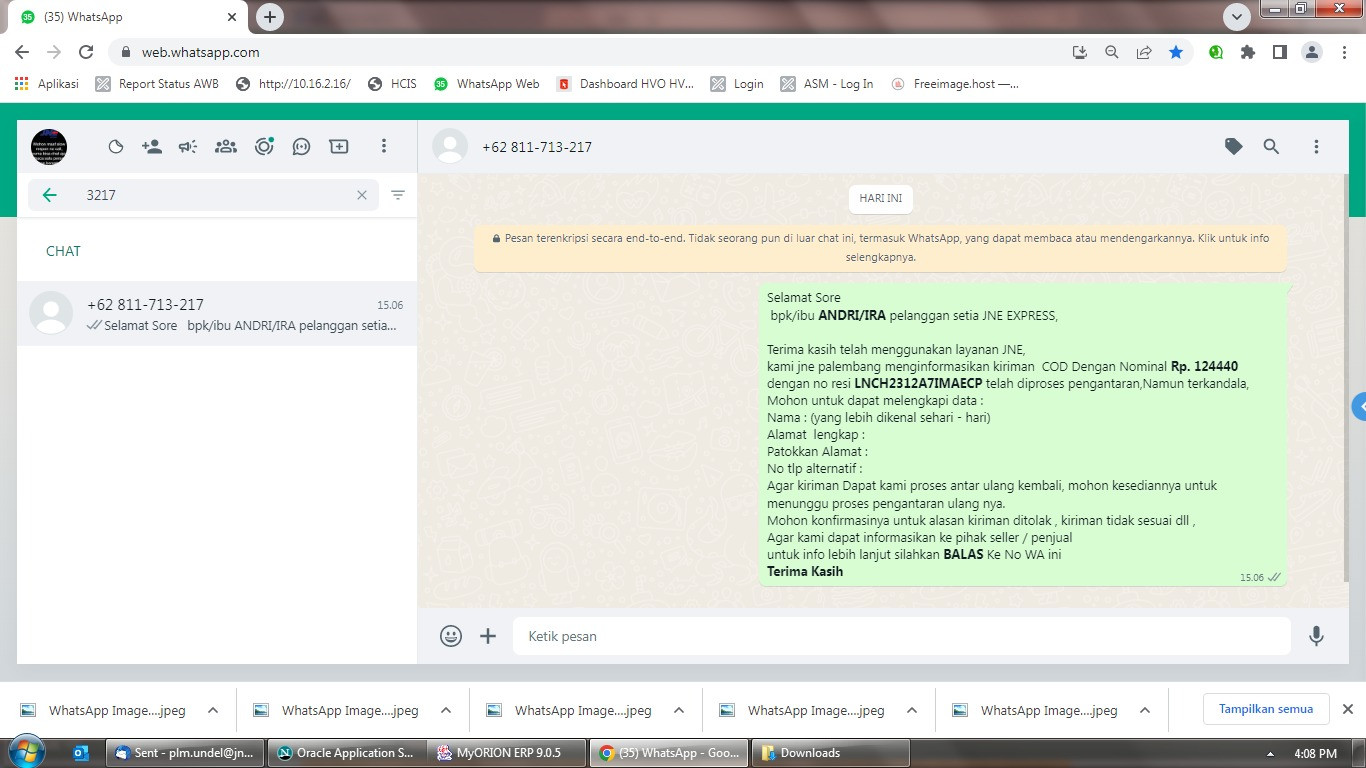The width and height of the screenshot is (1366, 768).
Task: Go back in browser history
Action: coord(22,52)
